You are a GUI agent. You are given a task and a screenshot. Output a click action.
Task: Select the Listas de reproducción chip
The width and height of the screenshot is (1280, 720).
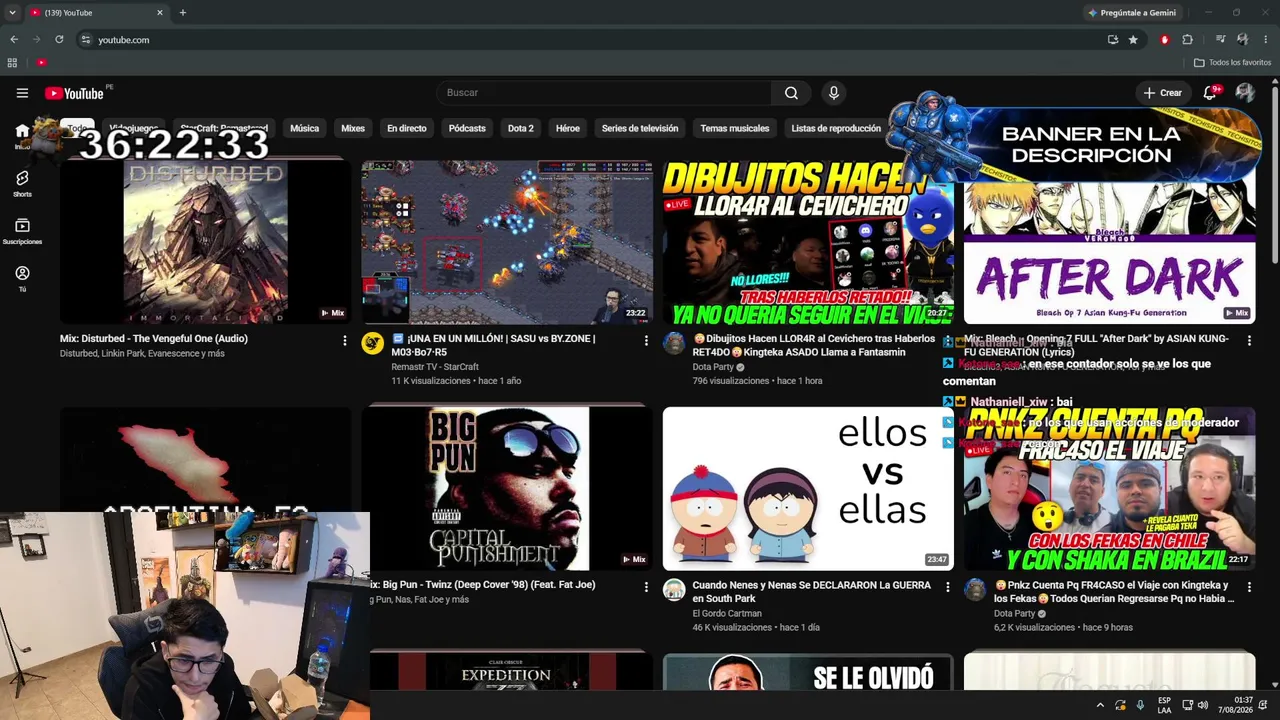click(x=836, y=128)
